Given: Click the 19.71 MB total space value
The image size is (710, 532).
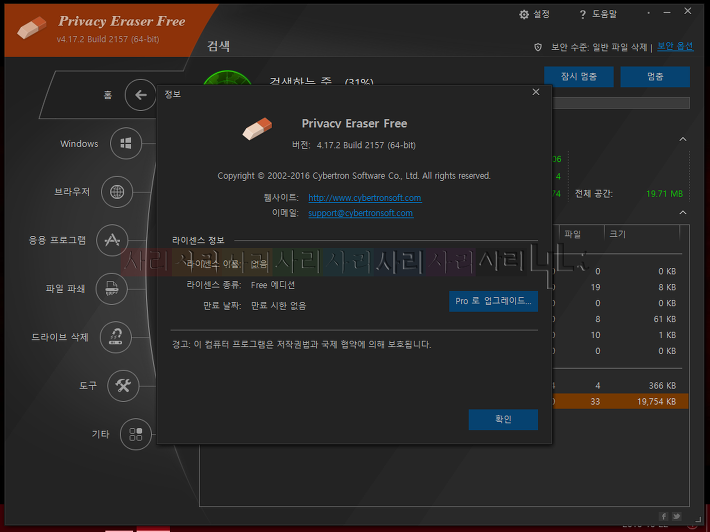Looking at the screenshot, I should coord(664,194).
